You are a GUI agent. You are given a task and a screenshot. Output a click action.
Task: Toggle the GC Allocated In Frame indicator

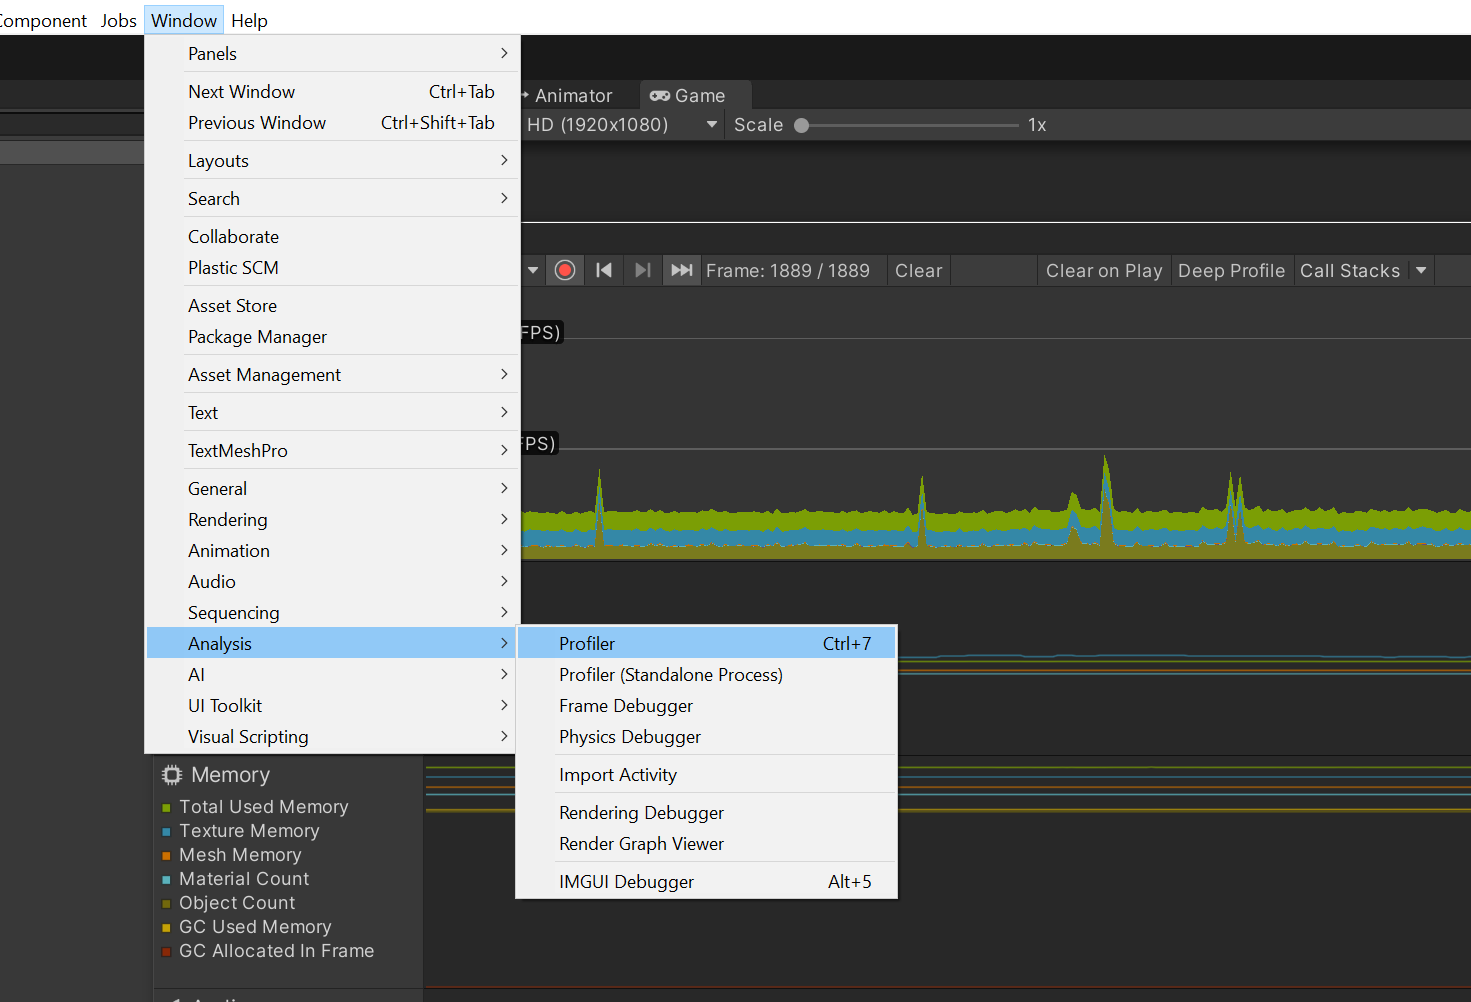(166, 952)
